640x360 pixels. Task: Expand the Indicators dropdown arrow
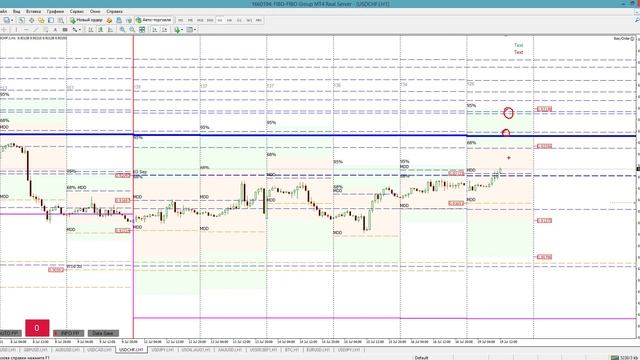point(182,29)
